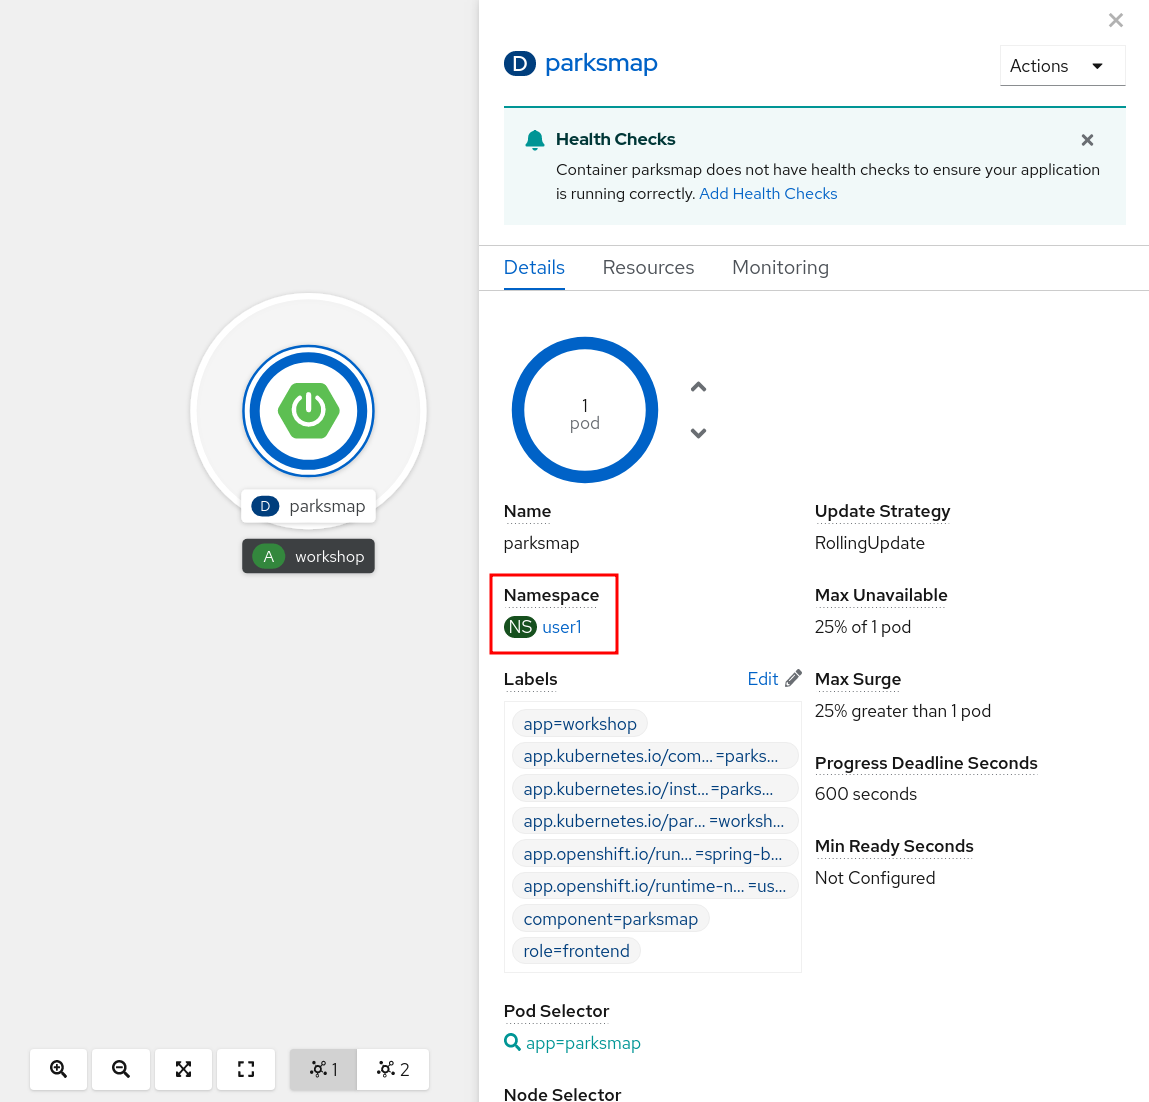Select topology layout 1
Image resolution: width=1149 pixels, height=1102 pixels.
(x=322, y=1069)
